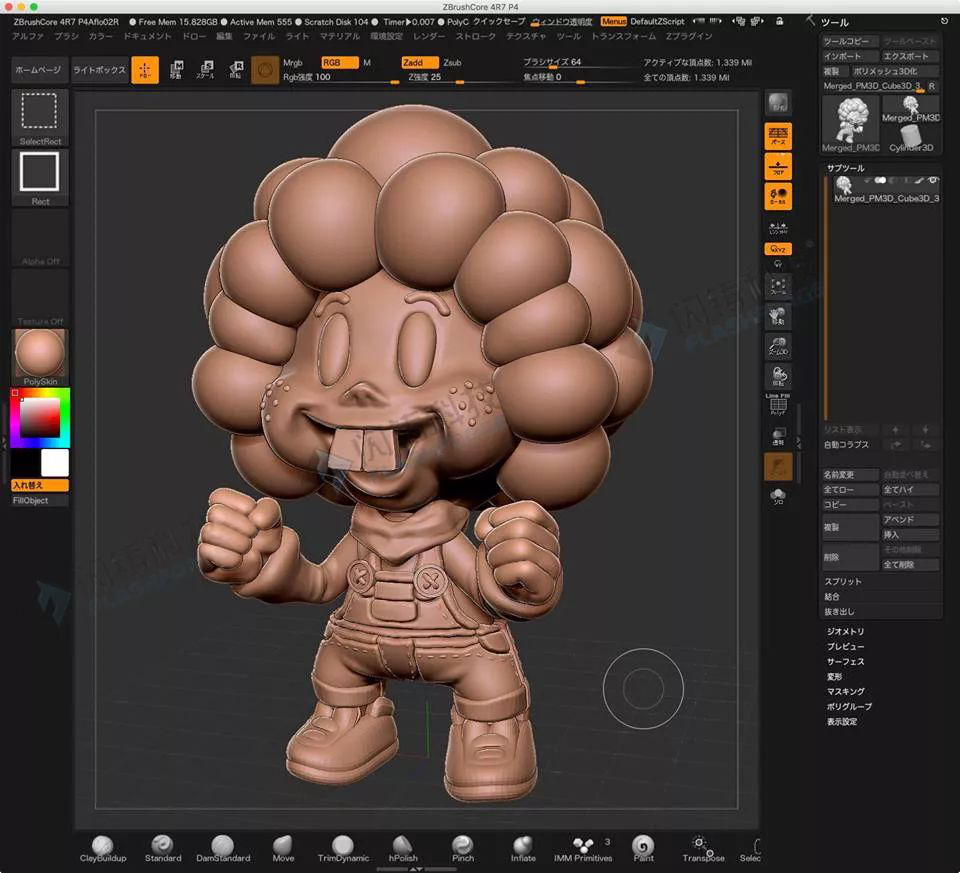Open the IMM Primitives brush
Image resolution: width=960 pixels, height=873 pixels.
583,849
